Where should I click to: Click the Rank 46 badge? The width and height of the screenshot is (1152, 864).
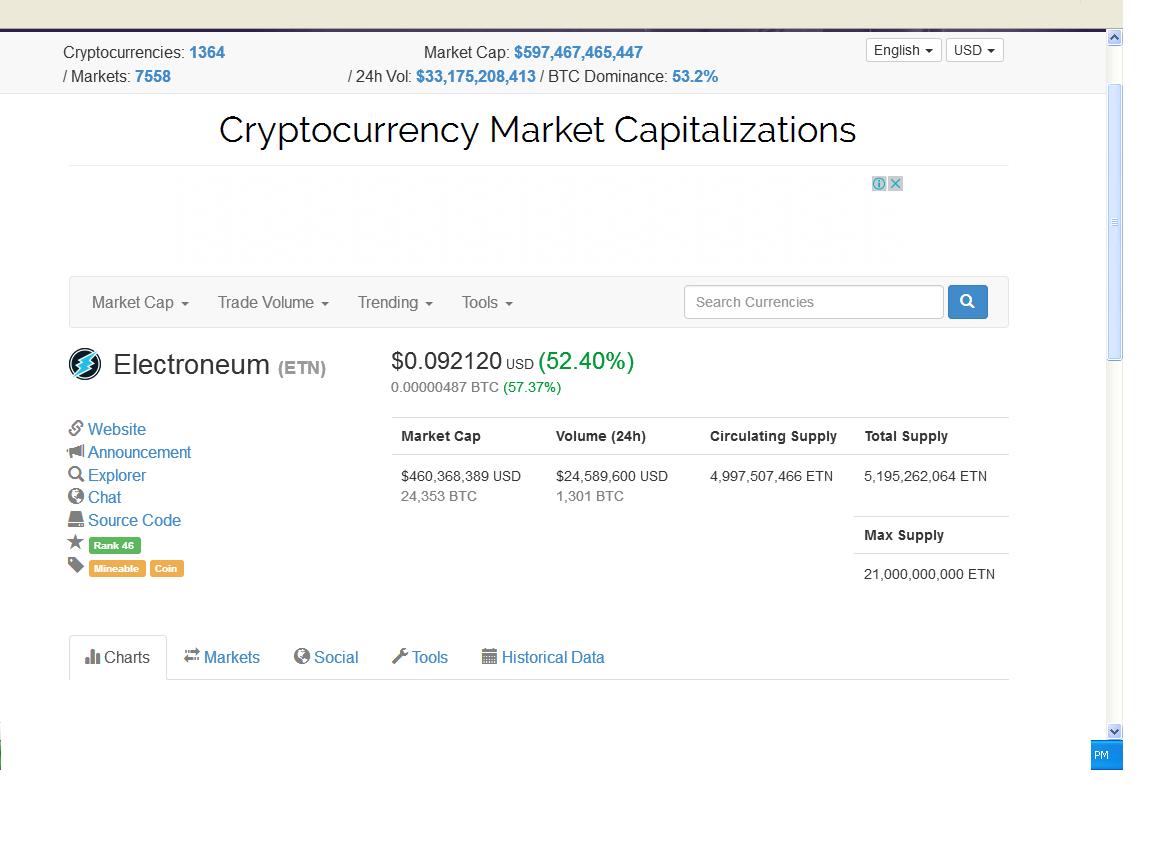click(x=115, y=545)
